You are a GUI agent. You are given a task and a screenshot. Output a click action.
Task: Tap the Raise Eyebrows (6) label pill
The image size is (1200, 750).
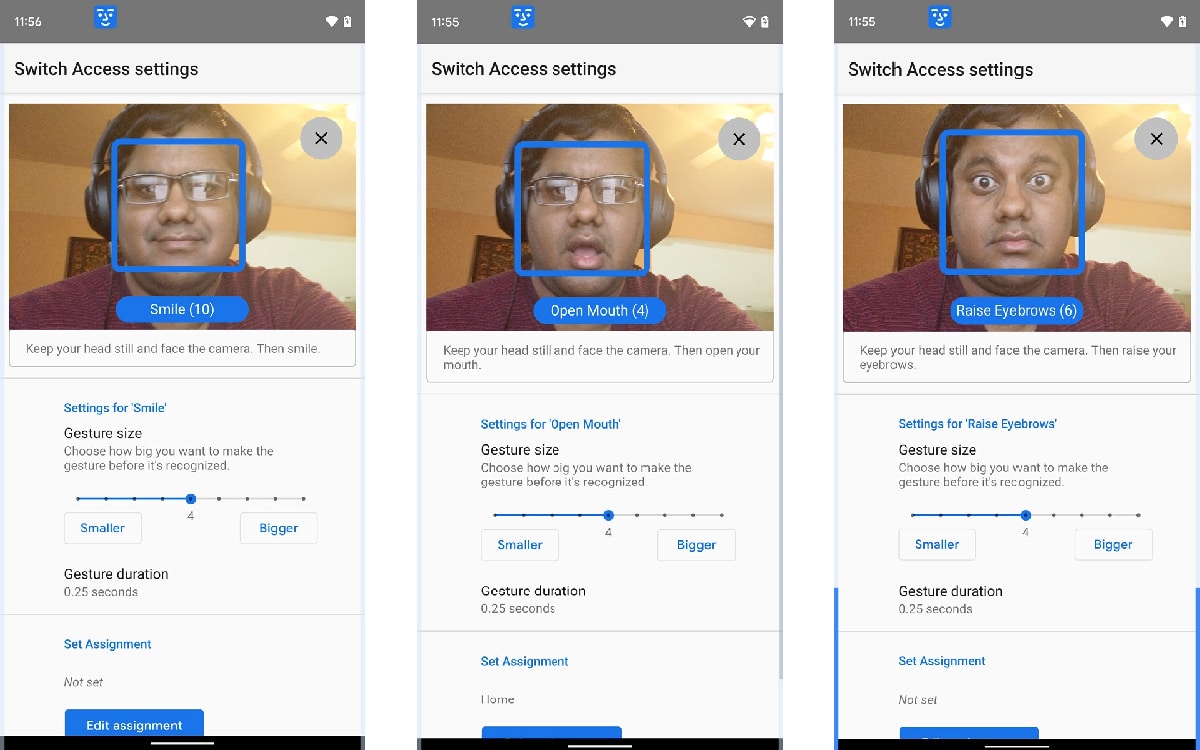click(x=1016, y=311)
